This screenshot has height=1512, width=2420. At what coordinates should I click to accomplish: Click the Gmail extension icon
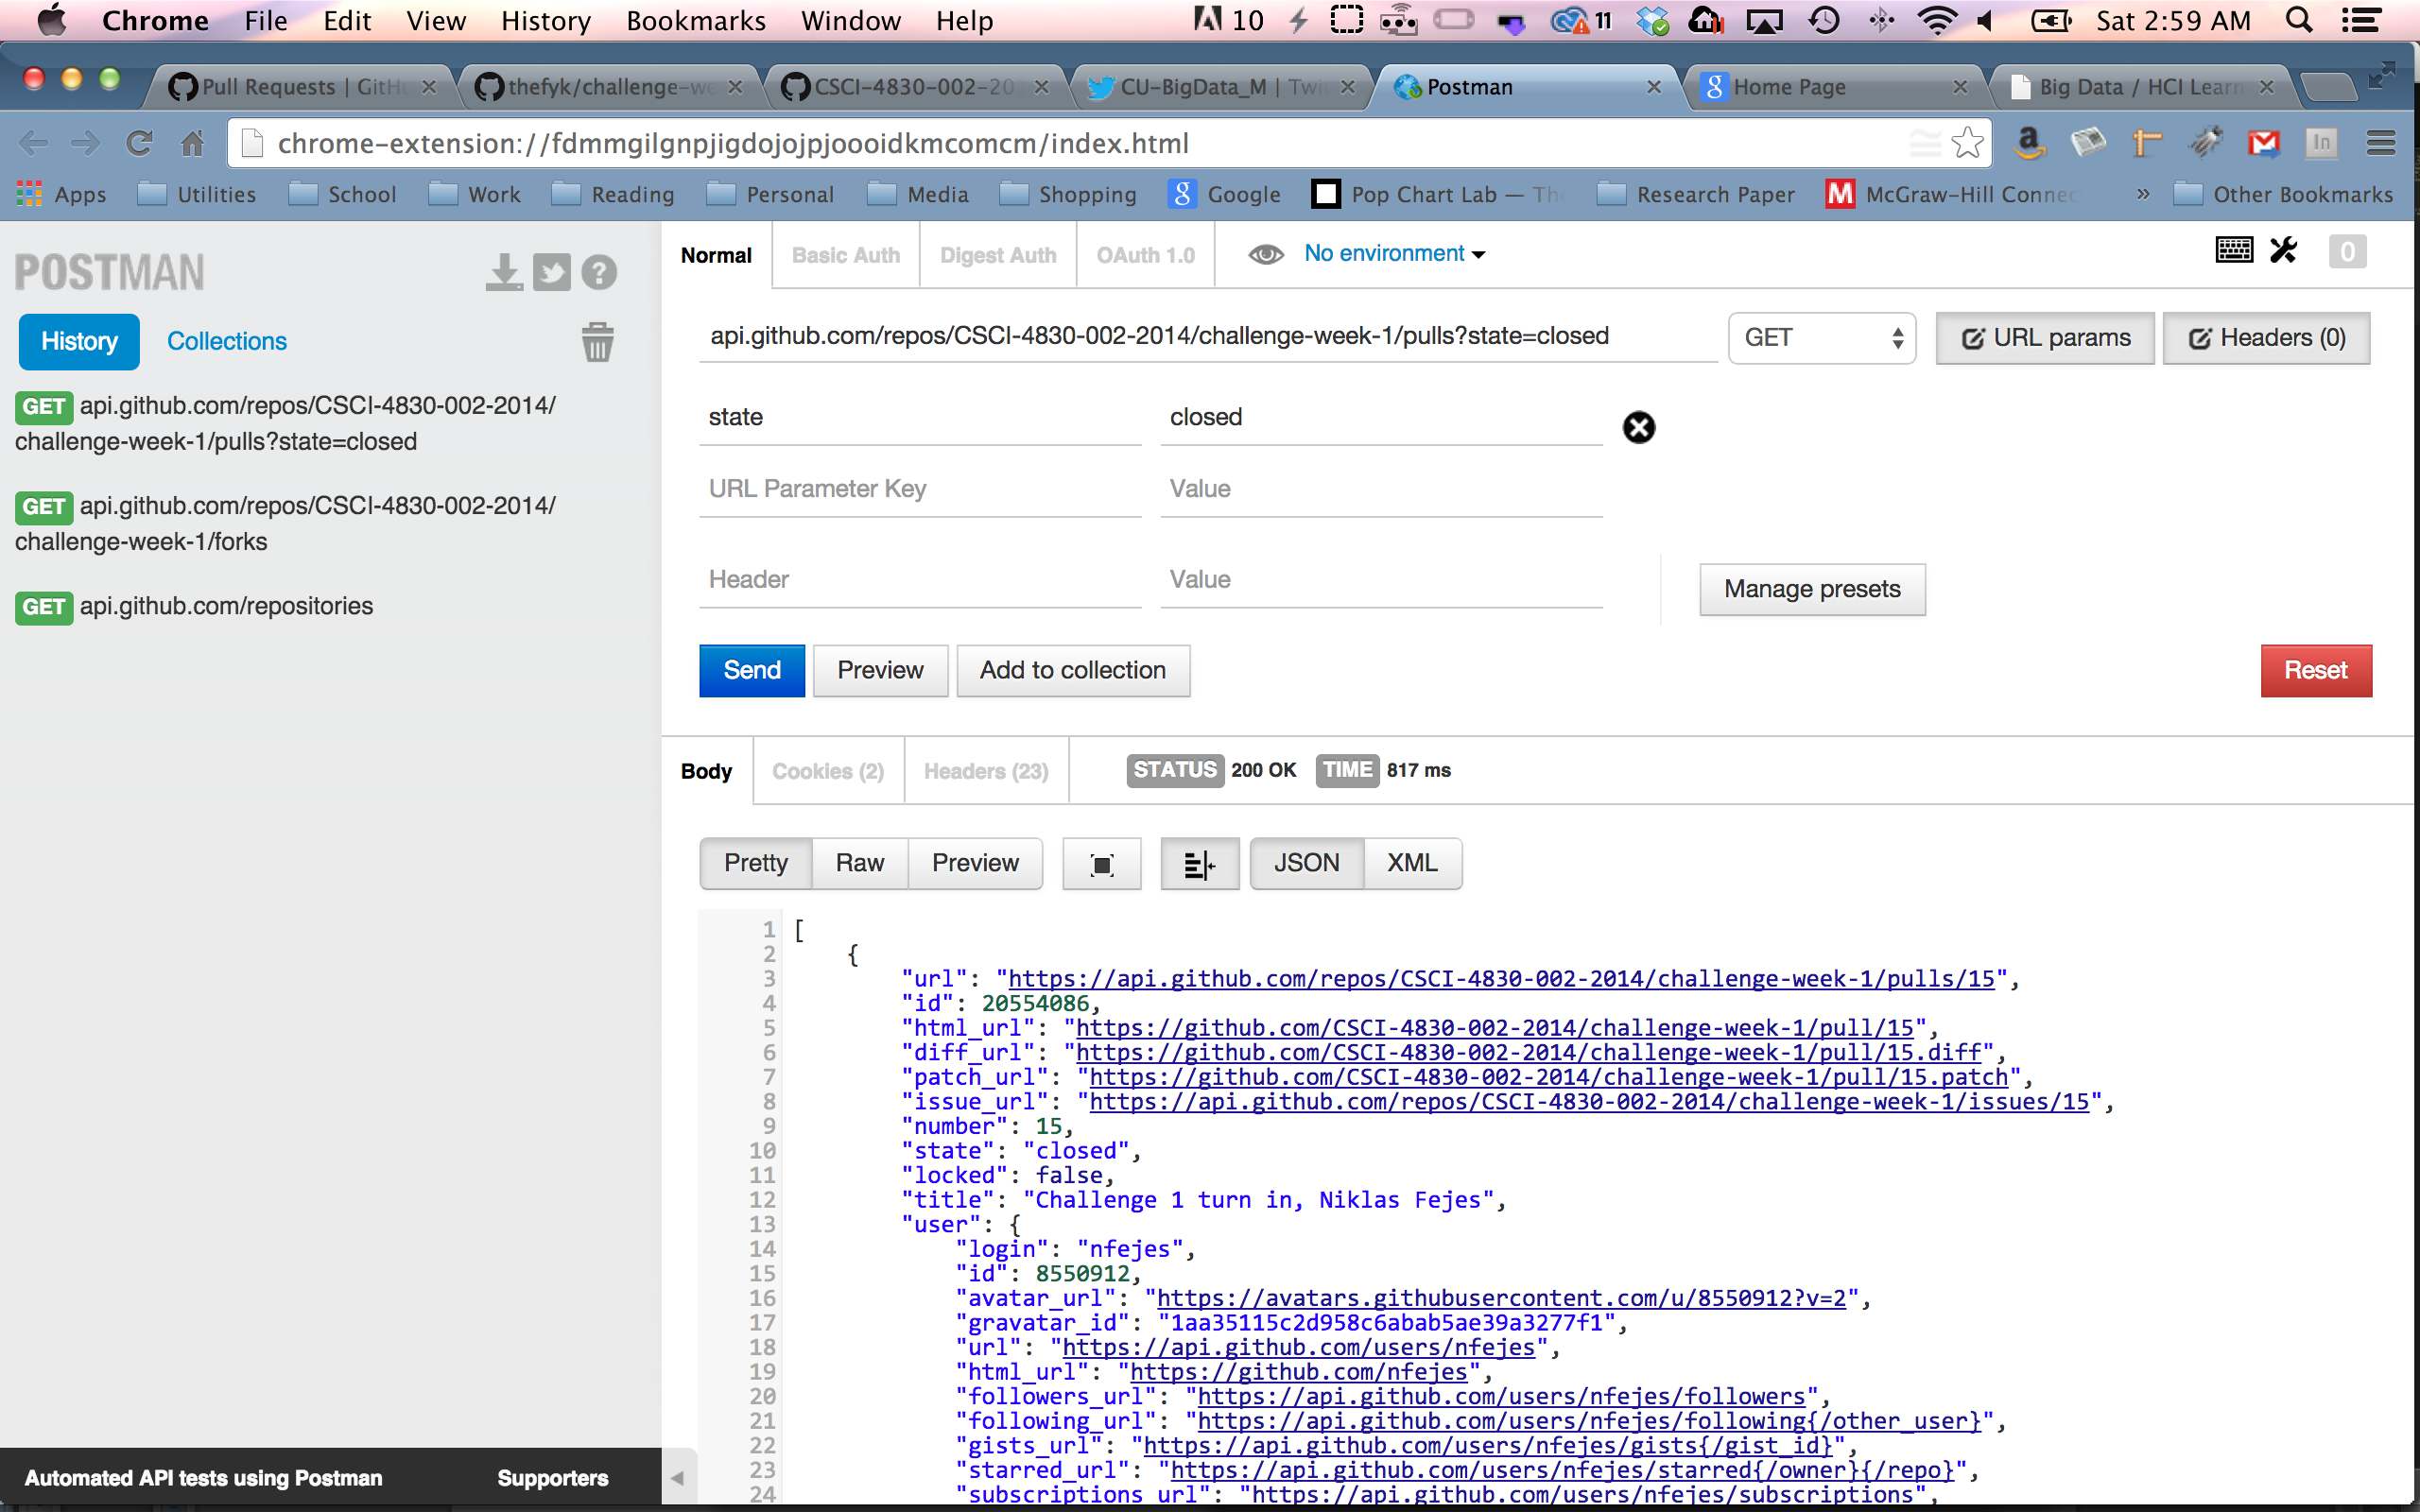[2263, 143]
